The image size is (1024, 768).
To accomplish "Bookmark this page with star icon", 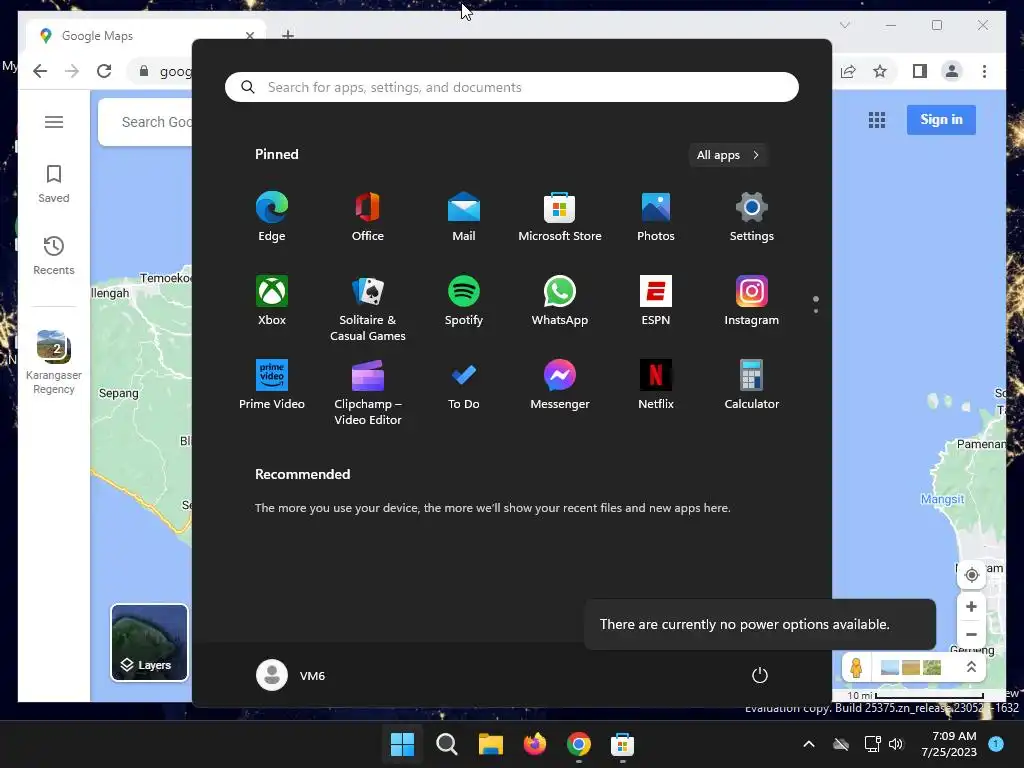I will [x=880, y=71].
